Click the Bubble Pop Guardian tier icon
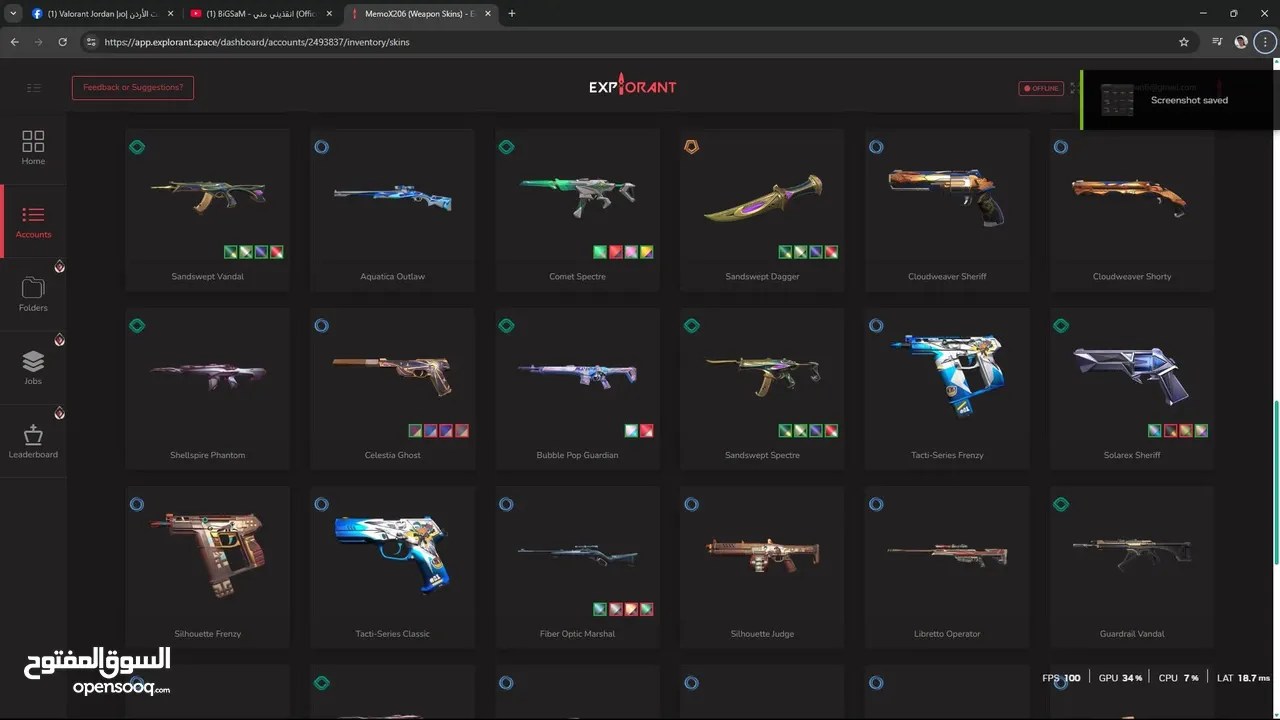Viewport: 1280px width, 720px height. (506, 326)
